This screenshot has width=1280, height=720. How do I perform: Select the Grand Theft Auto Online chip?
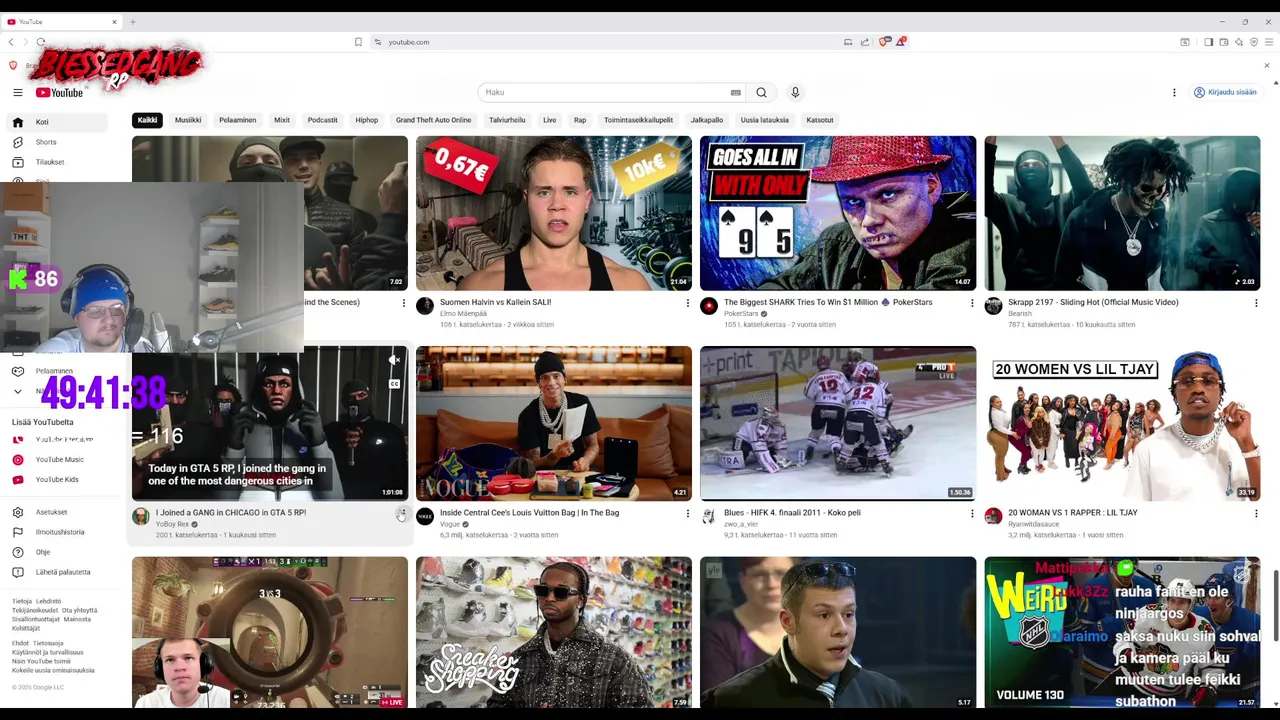[433, 120]
